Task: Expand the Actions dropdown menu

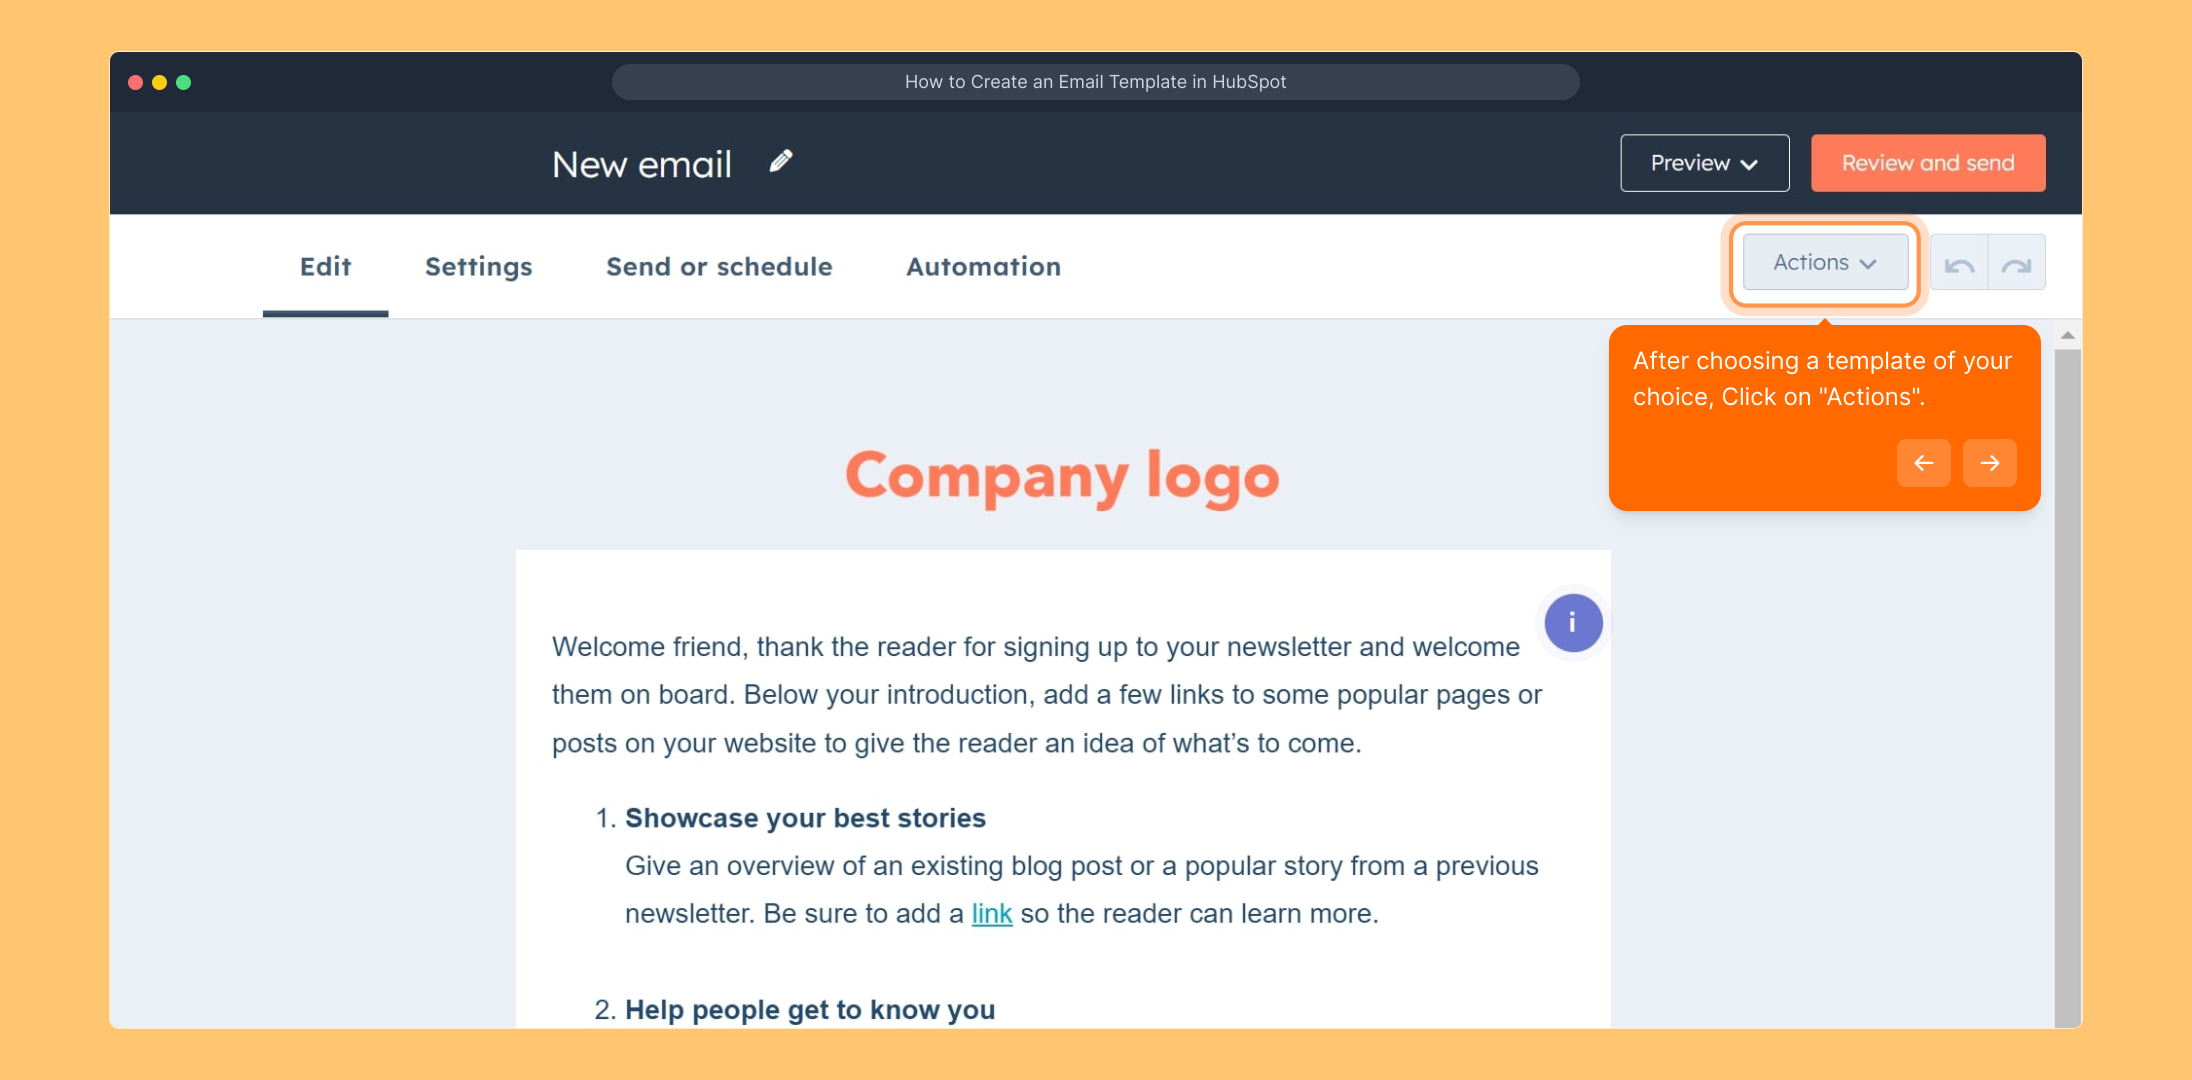Action: pyautogui.click(x=1825, y=263)
